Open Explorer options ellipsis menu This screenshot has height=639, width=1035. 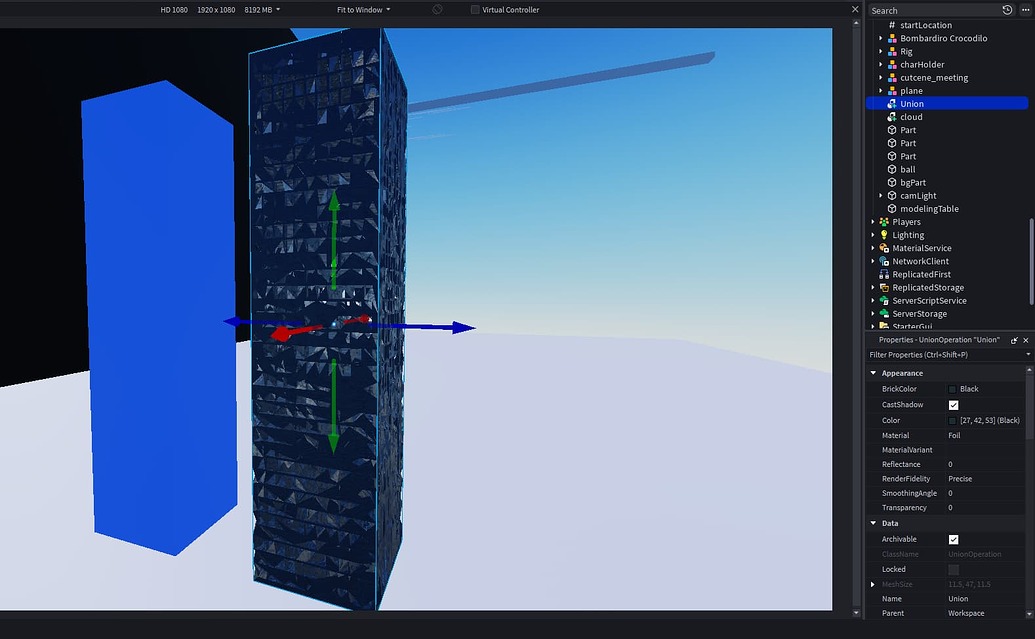[x=1025, y=10]
